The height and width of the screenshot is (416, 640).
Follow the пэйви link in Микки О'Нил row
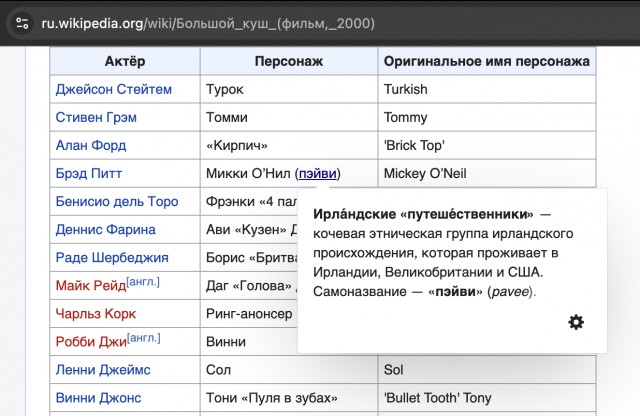pos(318,174)
